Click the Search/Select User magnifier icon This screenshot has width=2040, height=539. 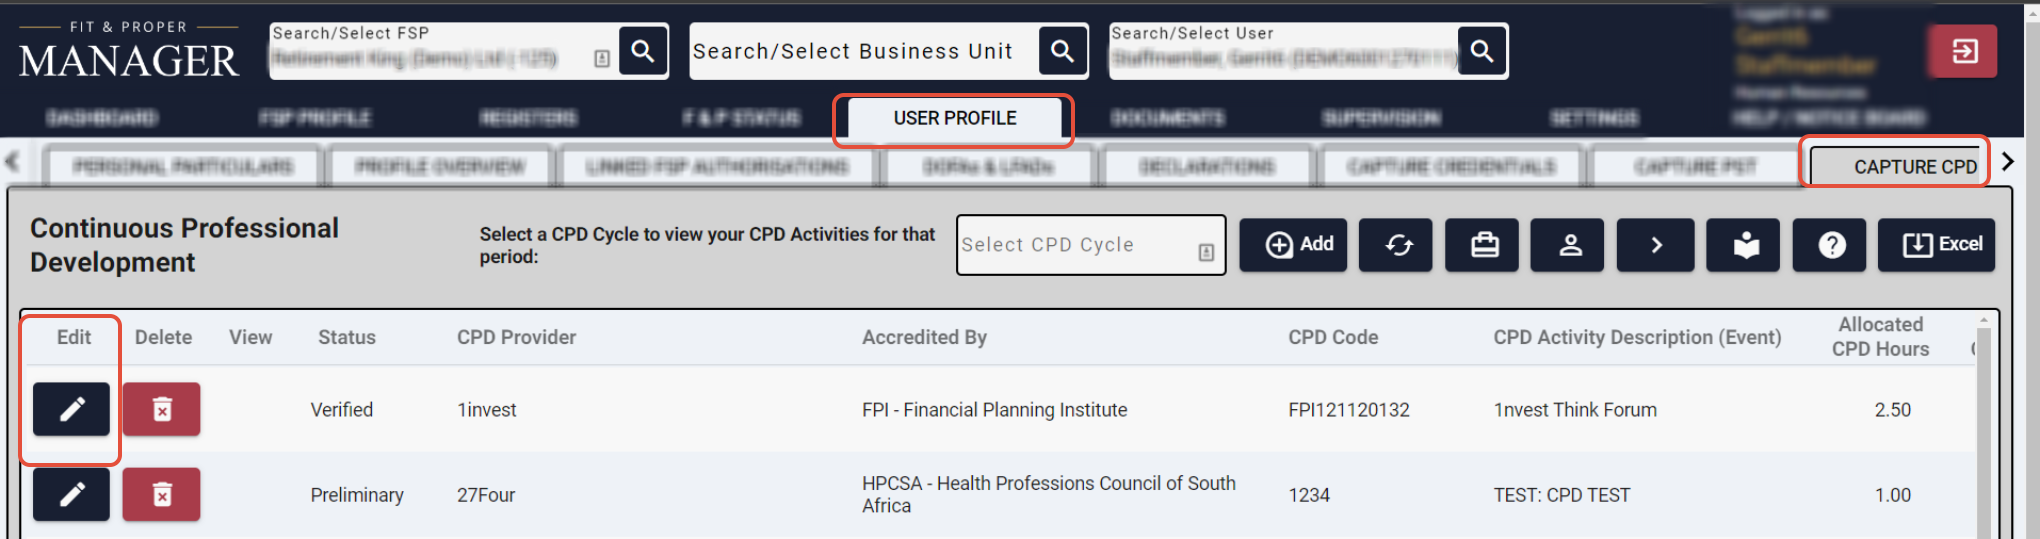coord(1482,51)
